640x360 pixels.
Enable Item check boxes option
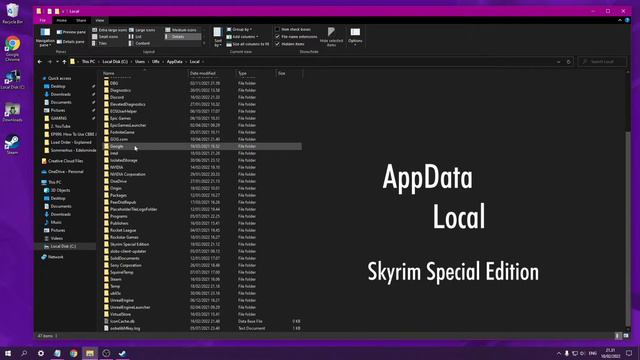click(293, 29)
